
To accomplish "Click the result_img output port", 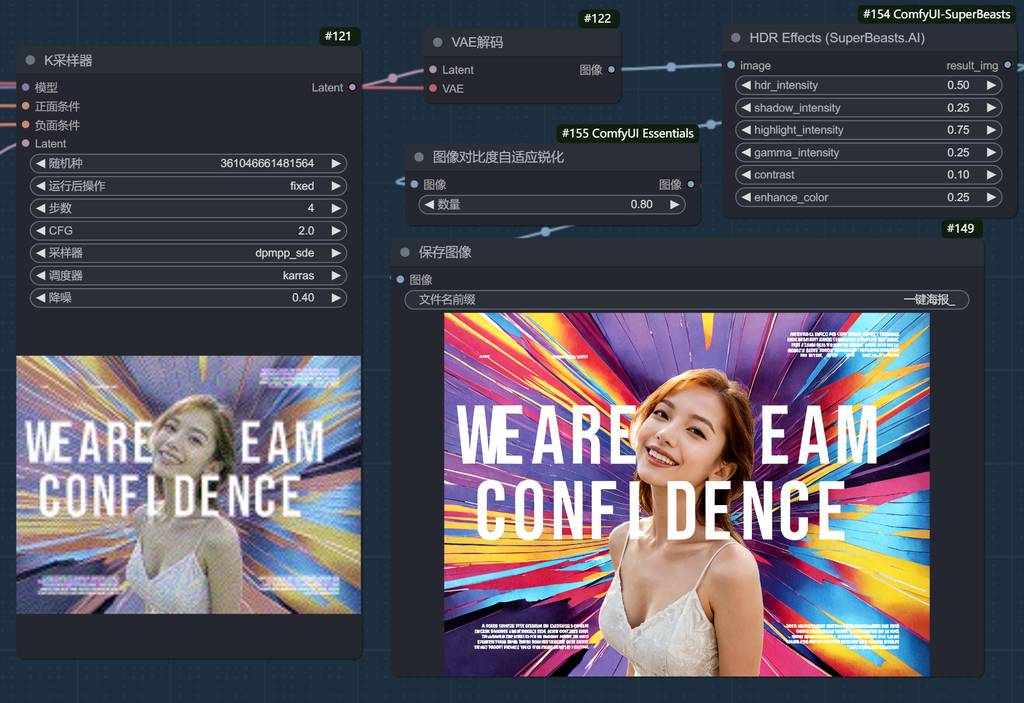I will (x=1007, y=66).
